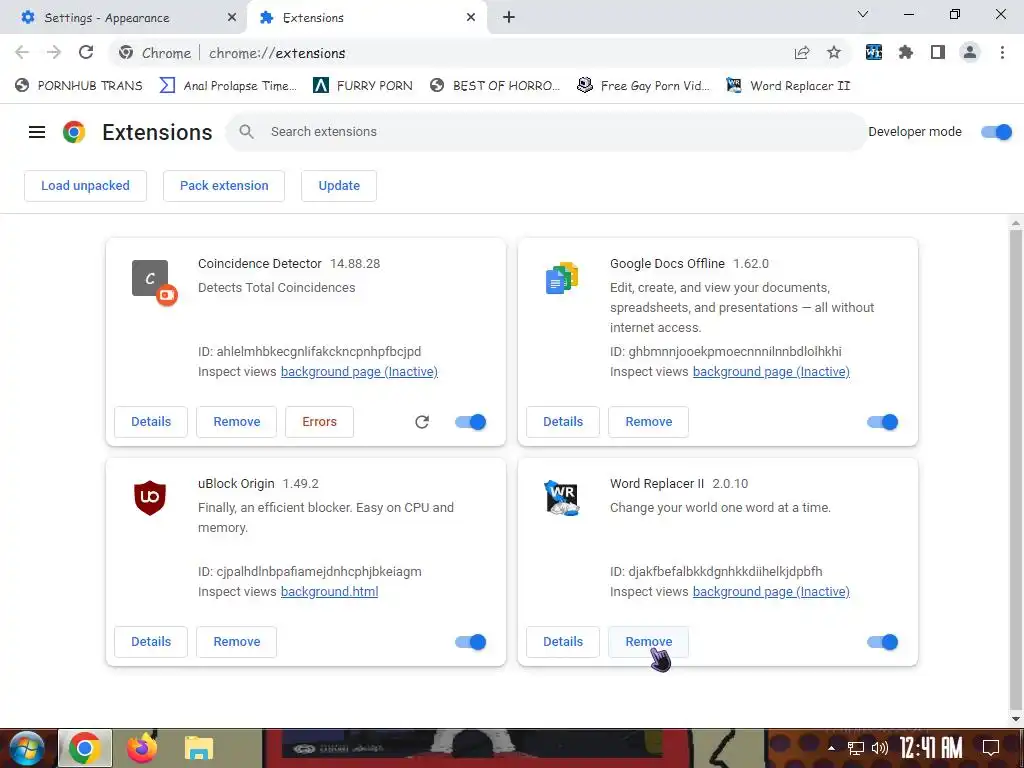Click Pack extension button
1024x768 pixels.
tap(224, 186)
